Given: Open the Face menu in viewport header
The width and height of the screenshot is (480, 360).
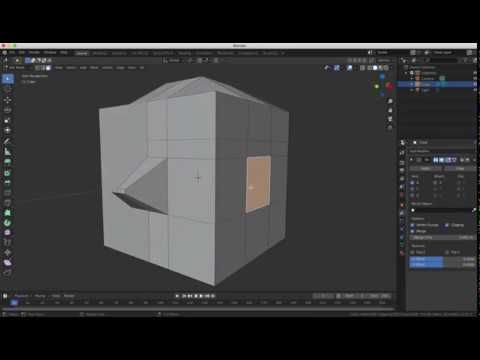Looking at the screenshot, I should click(132, 68).
